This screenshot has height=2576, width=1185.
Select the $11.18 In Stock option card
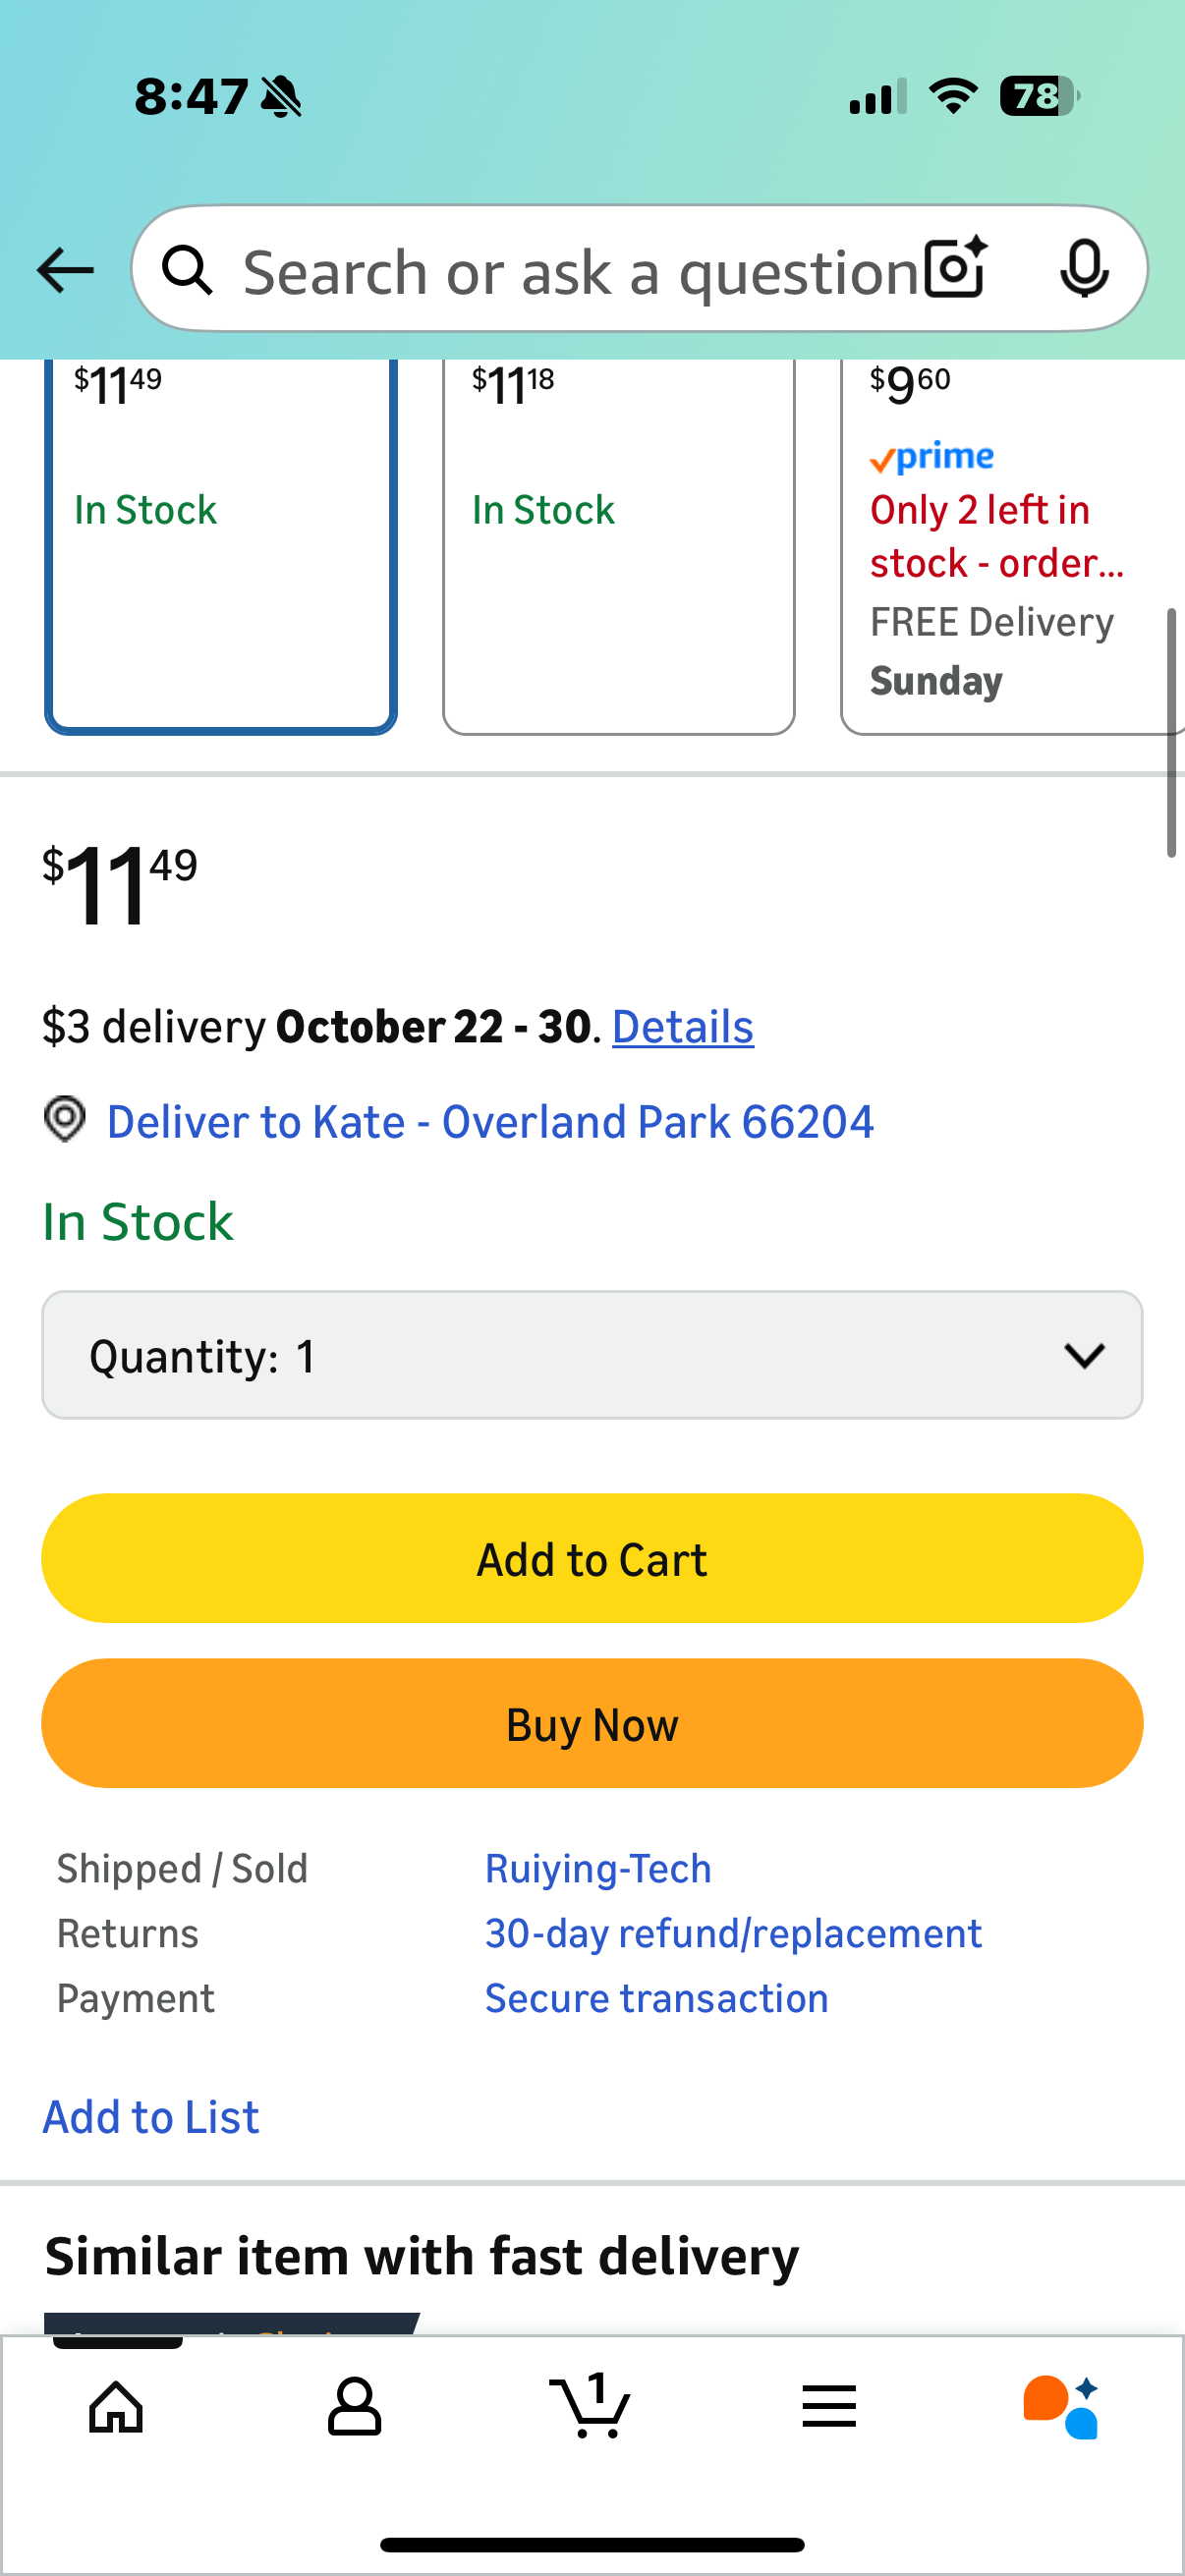[618, 545]
